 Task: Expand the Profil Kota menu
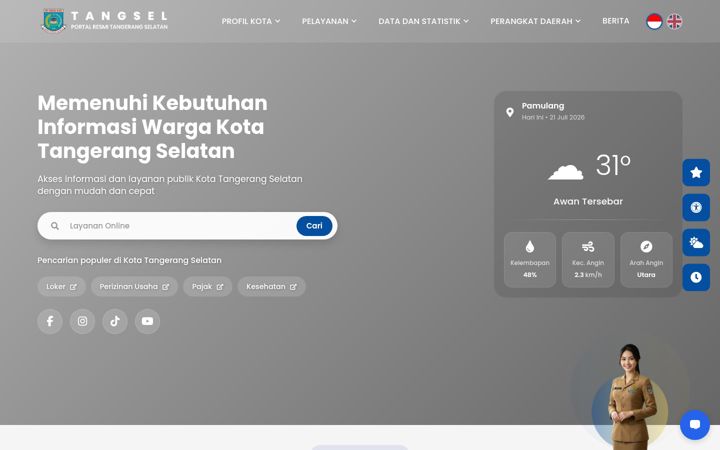pos(251,21)
